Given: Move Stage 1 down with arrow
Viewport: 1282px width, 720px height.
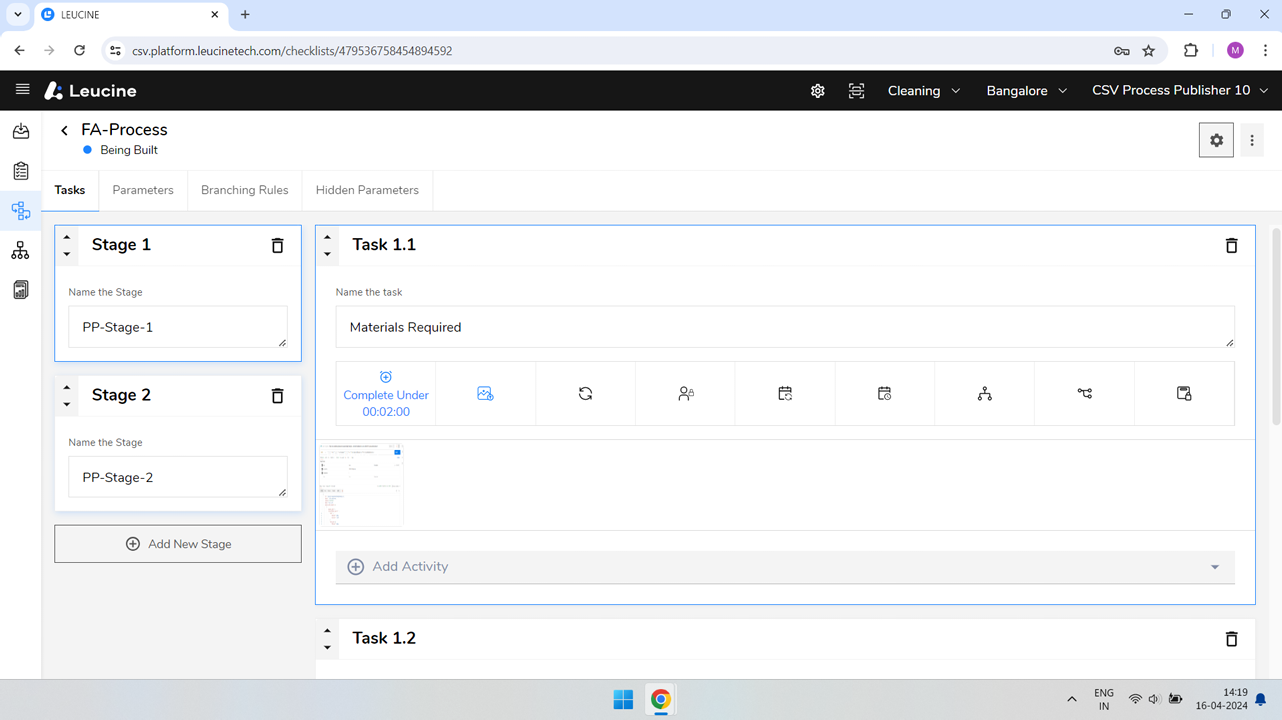Looking at the screenshot, I should (x=67, y=254).
